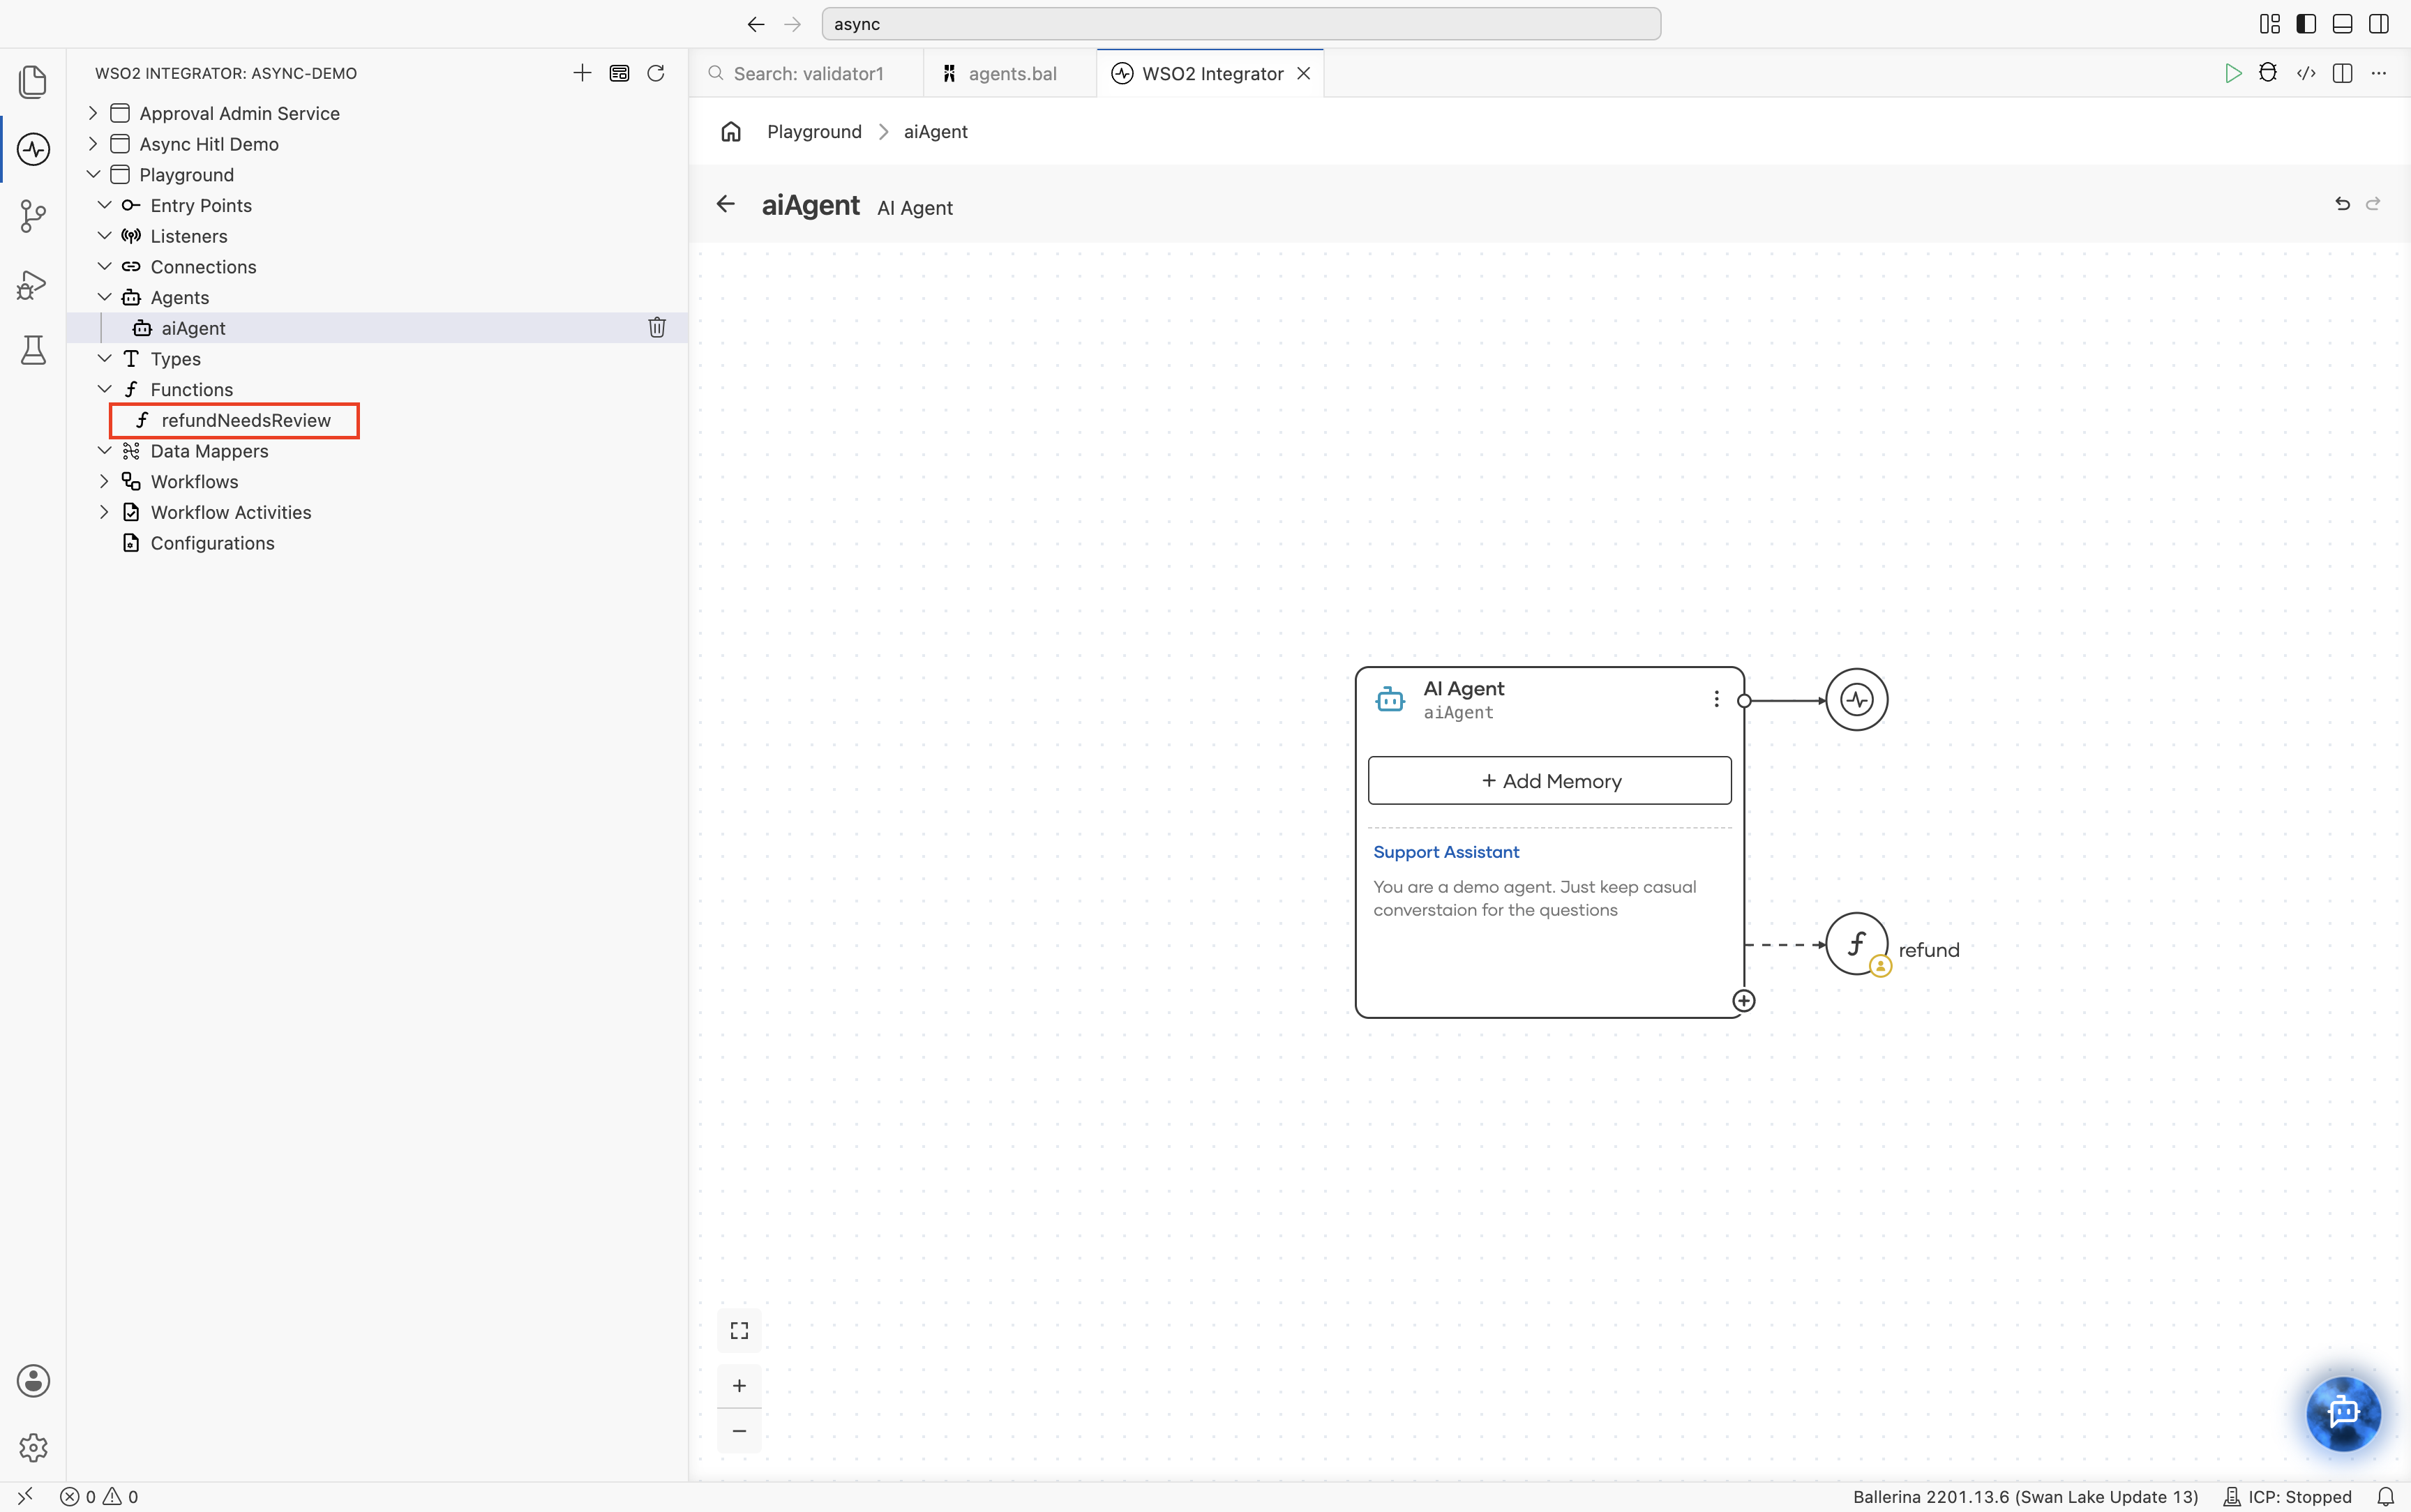Collapse the Playground project
The image size is (2411, 1512).
pyautogui.click(x=93, y=174)
